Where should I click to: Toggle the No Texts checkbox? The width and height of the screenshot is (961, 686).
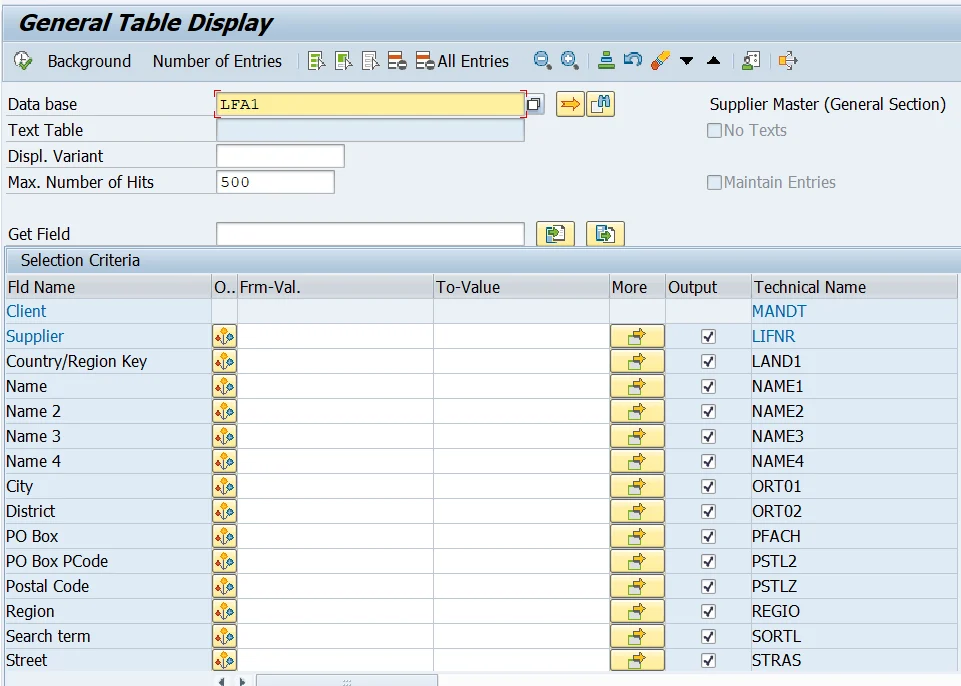point(714,131)
